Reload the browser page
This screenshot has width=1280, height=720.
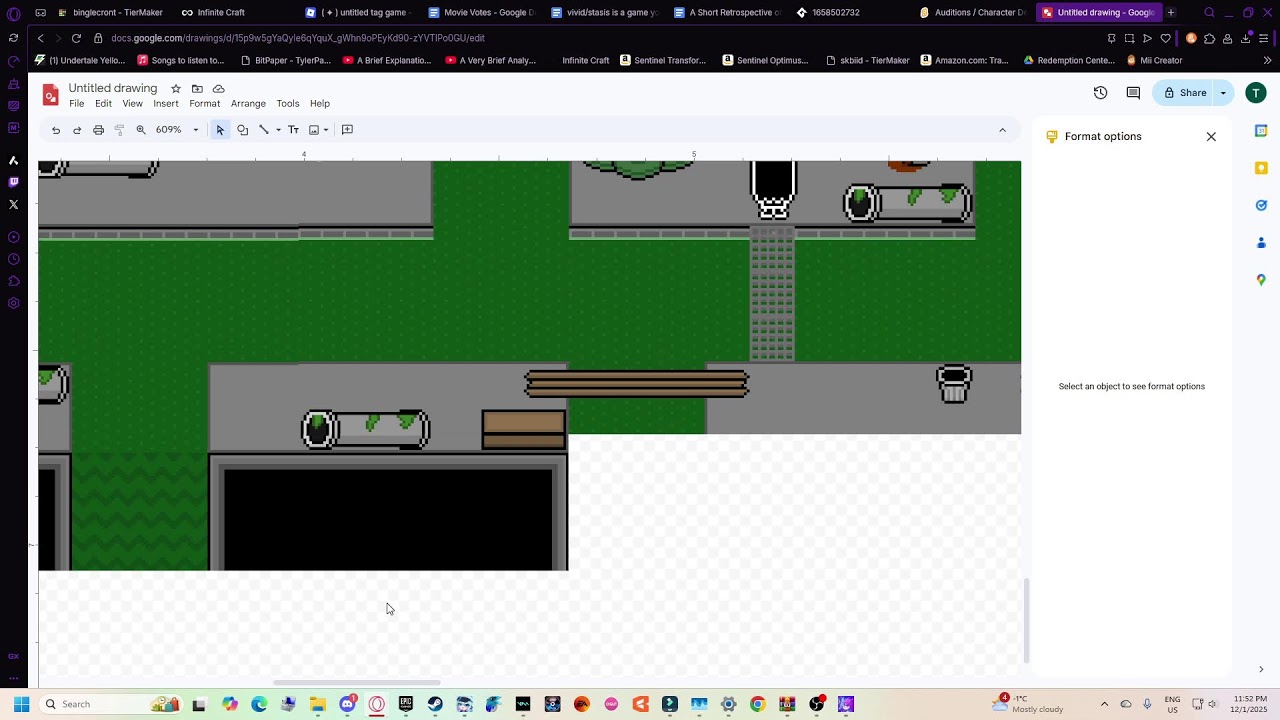[76, 38]
